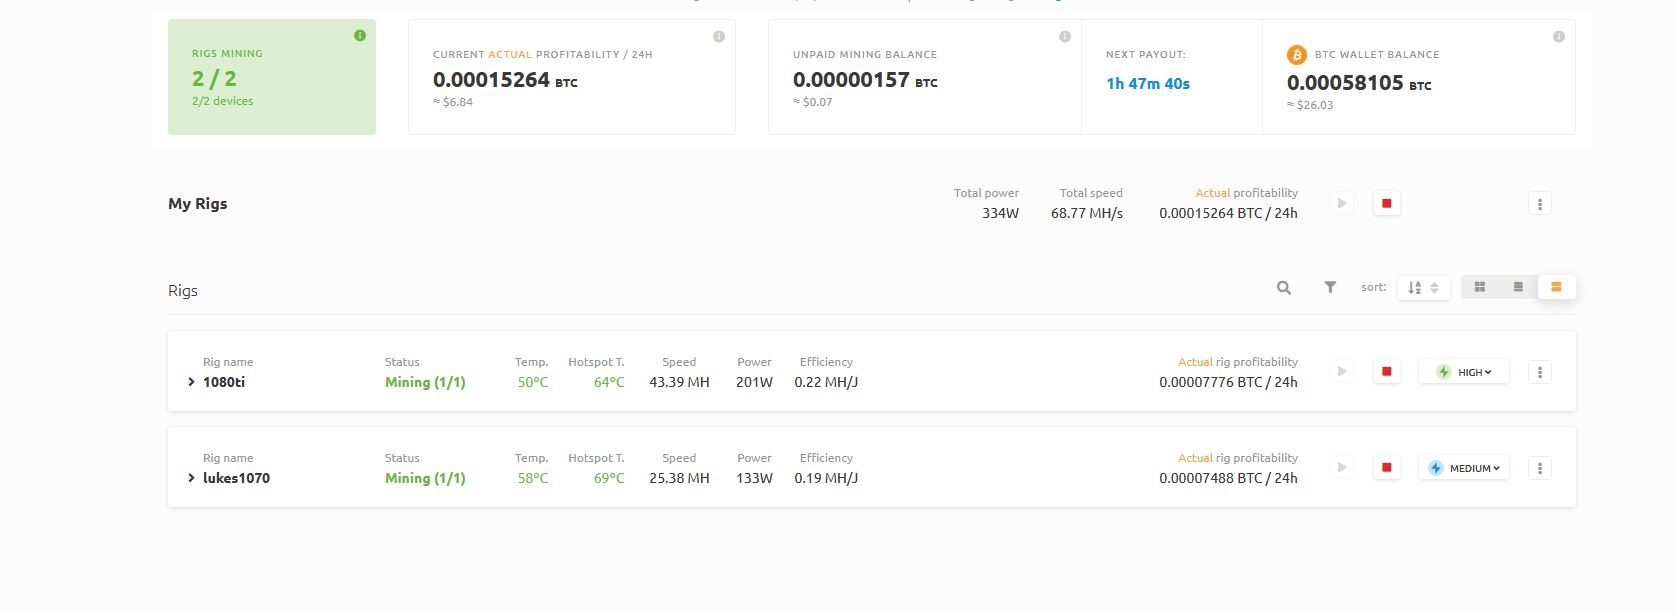Switch to grid view layout
Viewport: 1677px width, 614px height.
click(x=1480, y=288)
